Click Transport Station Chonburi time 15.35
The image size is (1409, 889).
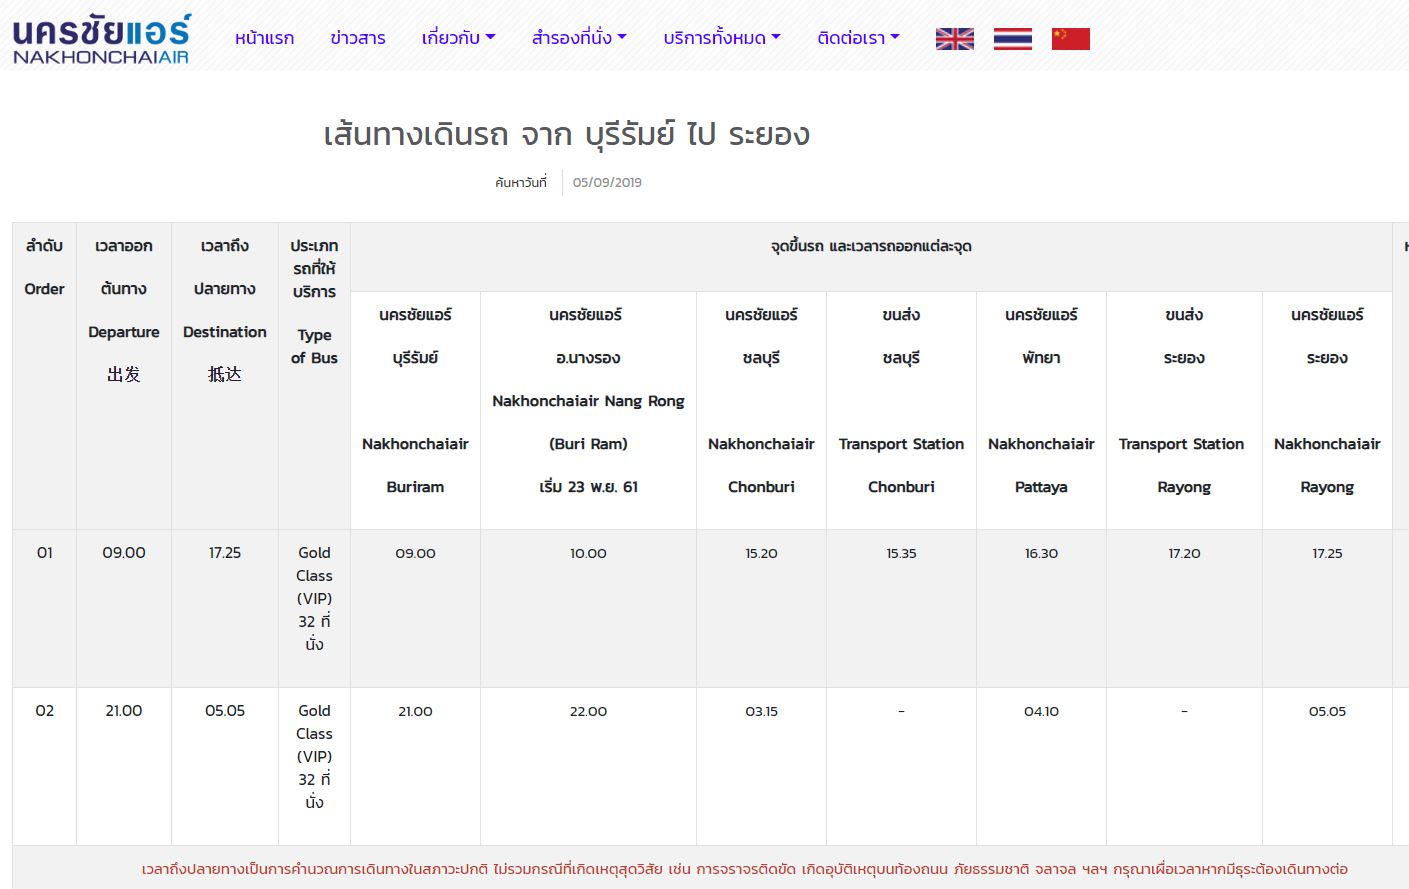[x=901, y=553]
